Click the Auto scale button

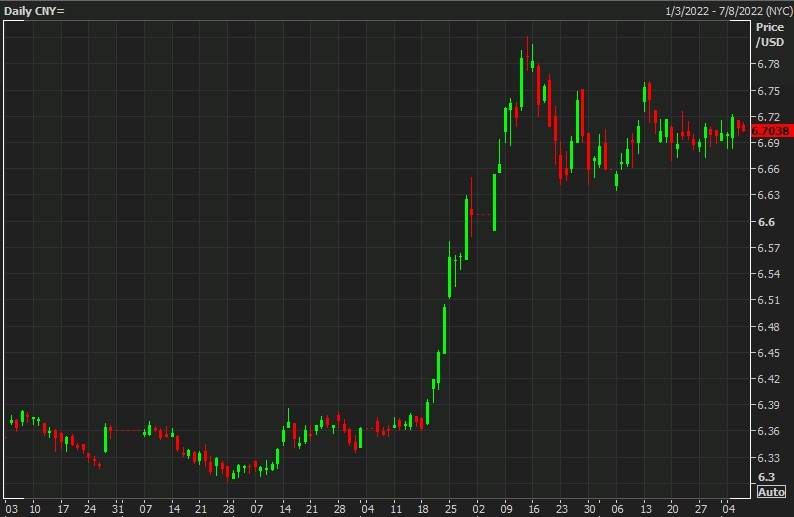[771, 492]
